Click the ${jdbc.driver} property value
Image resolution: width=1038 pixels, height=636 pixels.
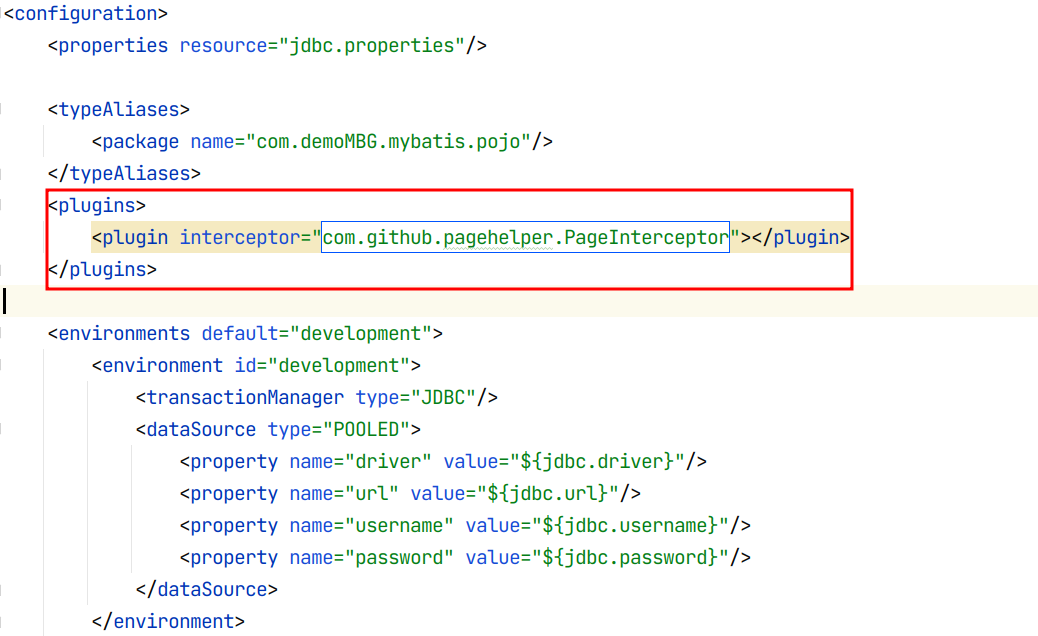click(x=597, y=461)
